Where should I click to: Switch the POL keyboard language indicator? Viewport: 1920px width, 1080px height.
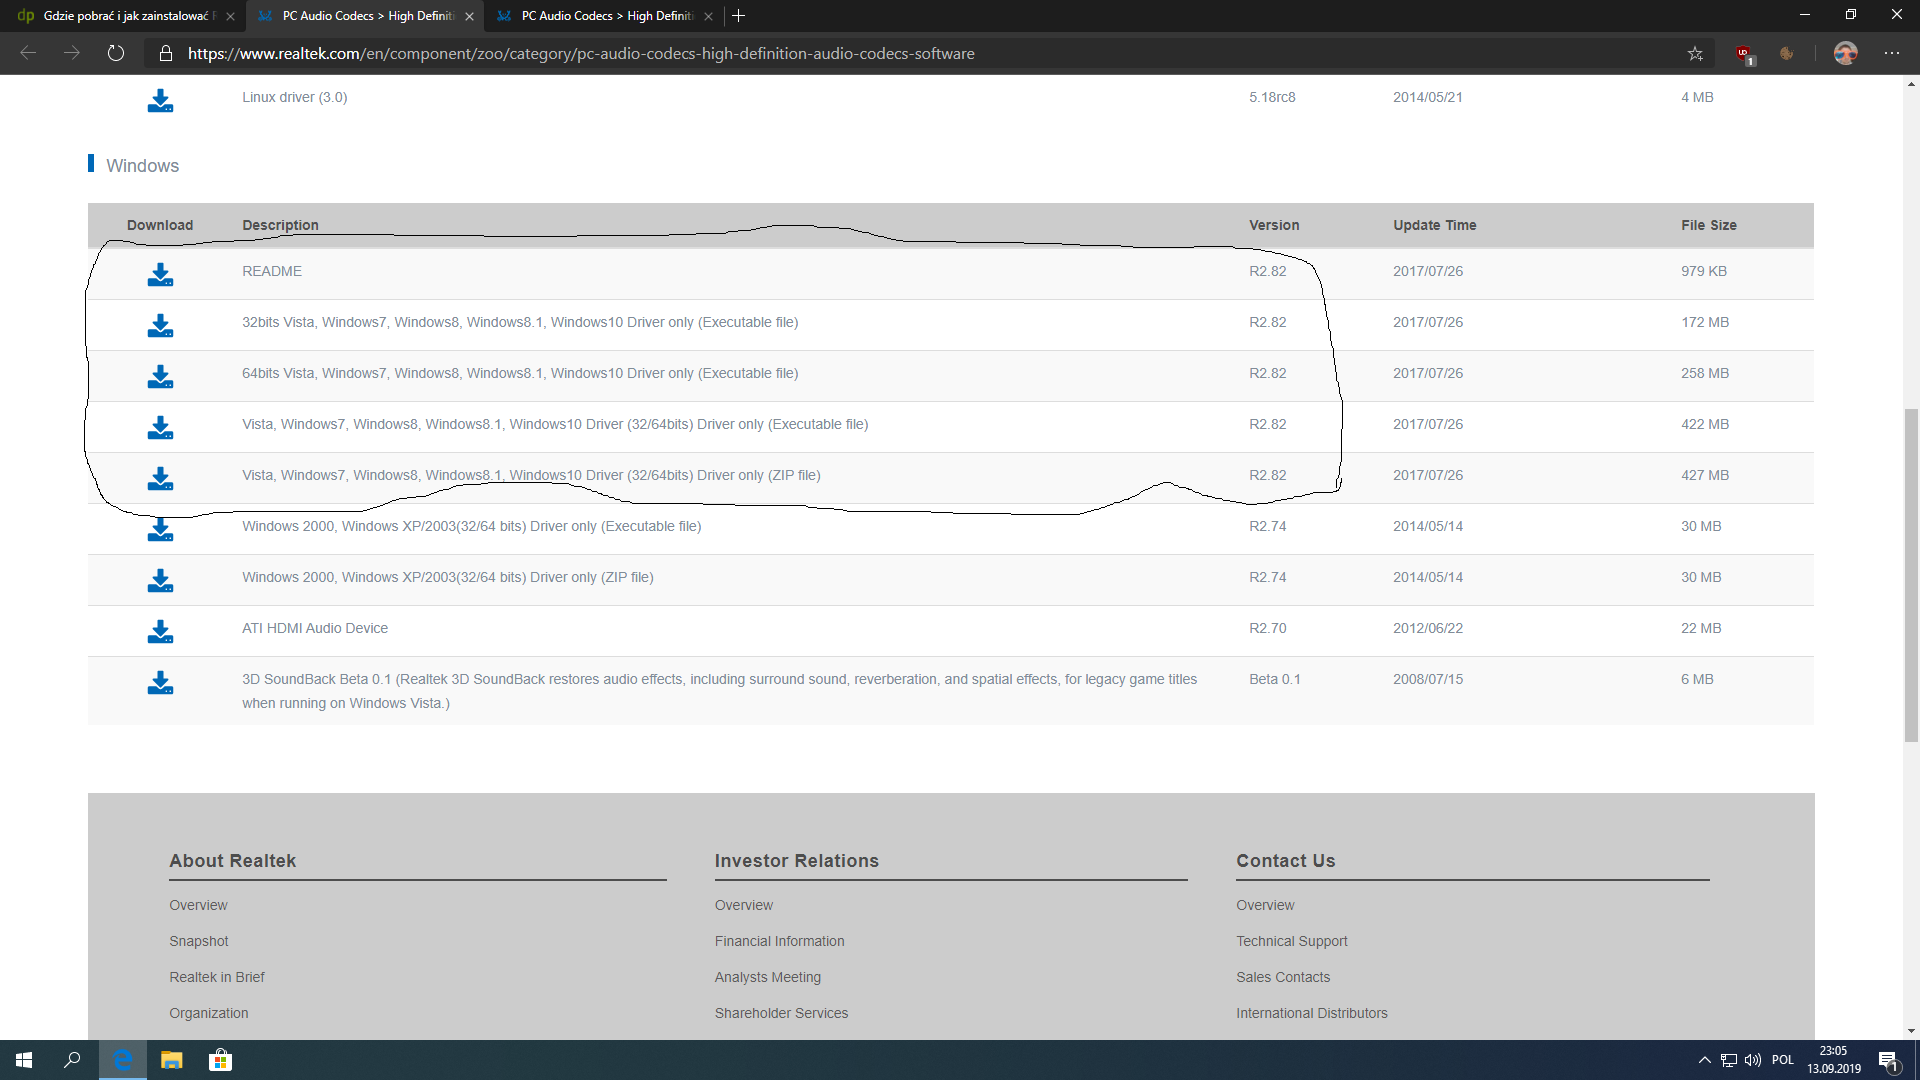(1783, 1060)
